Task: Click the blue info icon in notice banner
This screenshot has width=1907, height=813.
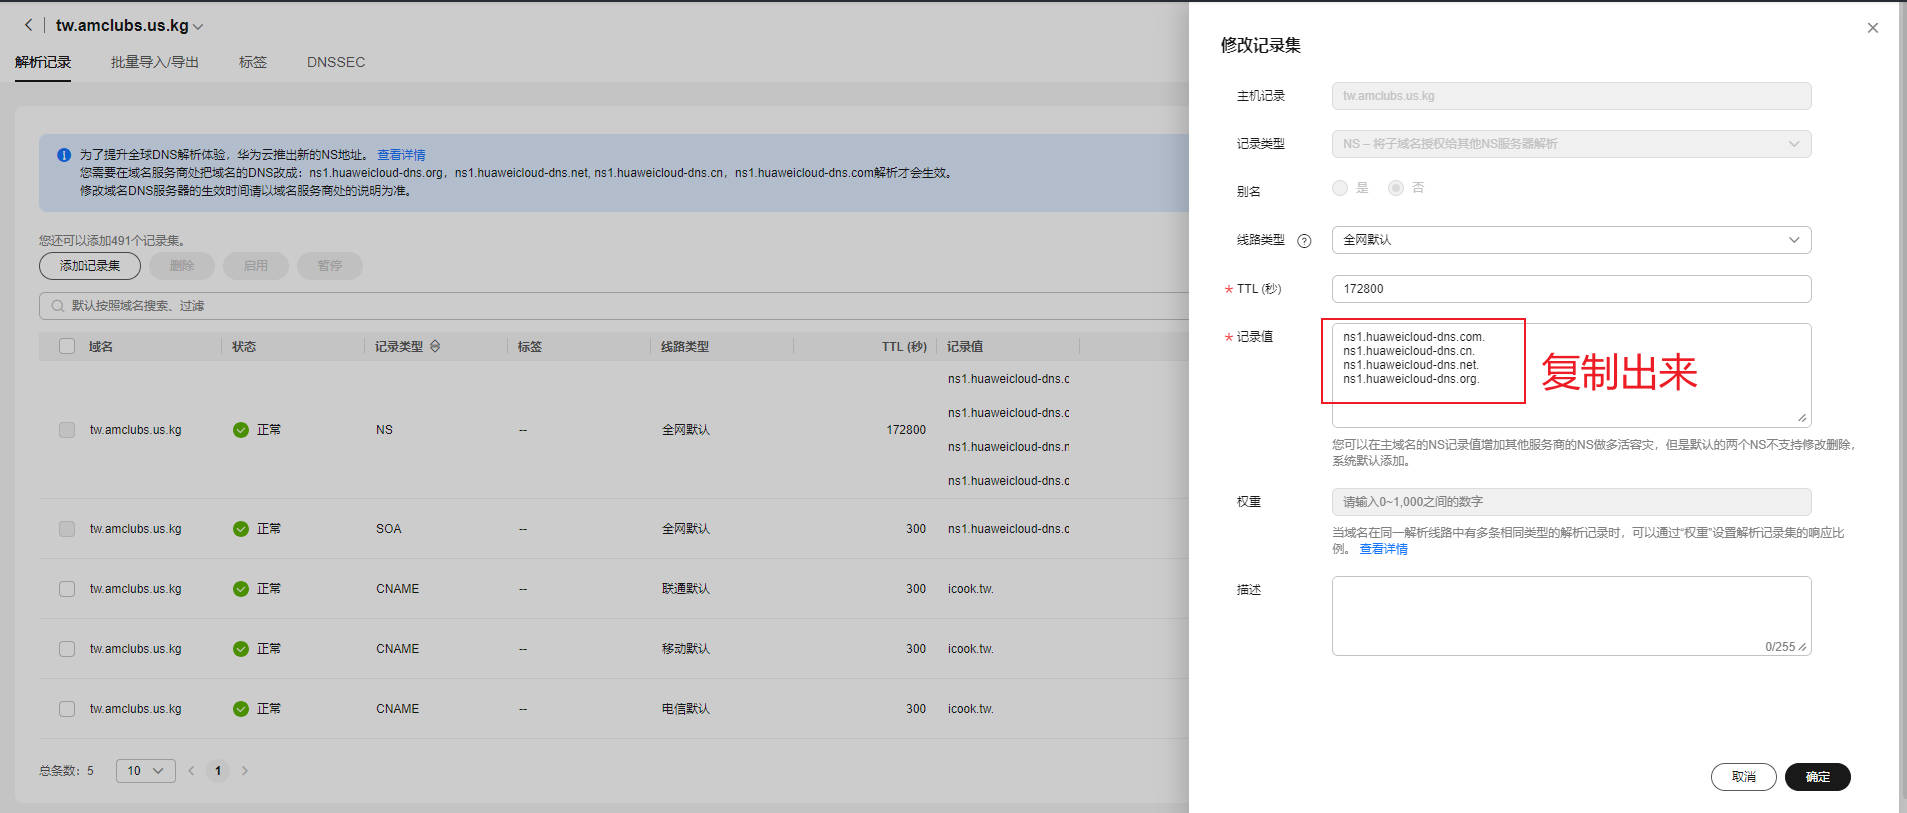Action: [x=64, y=155]
